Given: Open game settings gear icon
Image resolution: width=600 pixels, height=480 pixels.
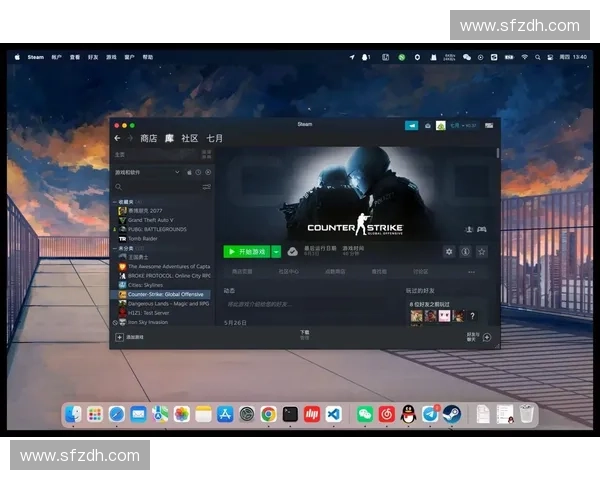Looking at the screenshot, I should 449,252.
